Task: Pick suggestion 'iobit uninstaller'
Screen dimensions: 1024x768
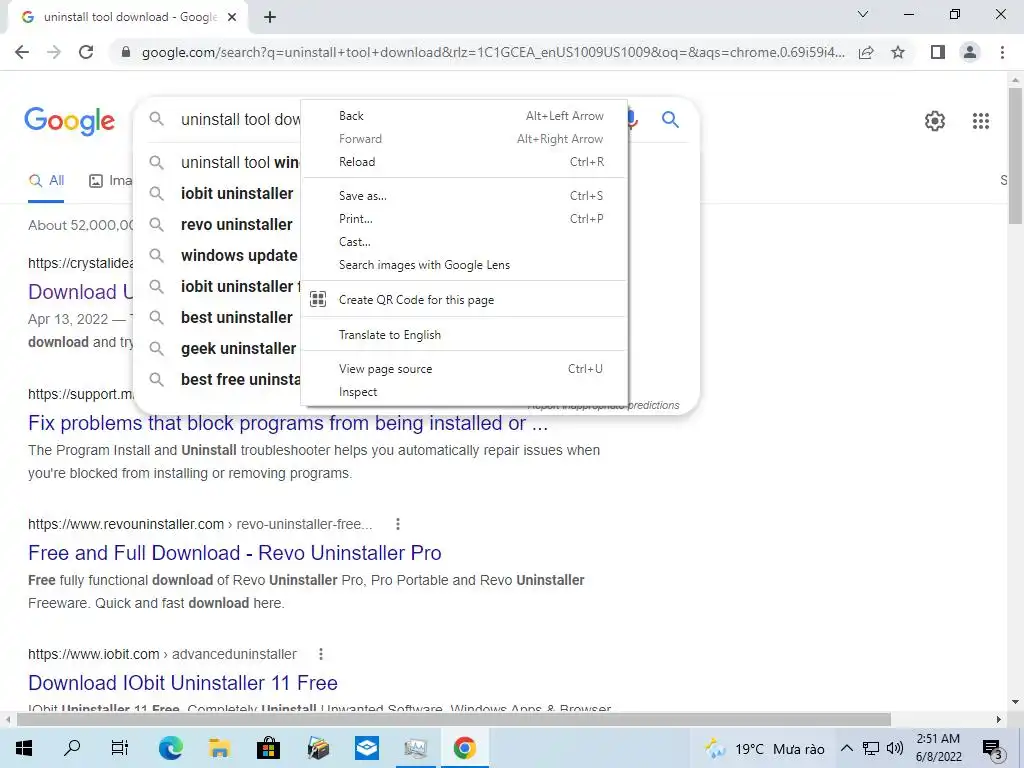Action: [x=237, y=193]
